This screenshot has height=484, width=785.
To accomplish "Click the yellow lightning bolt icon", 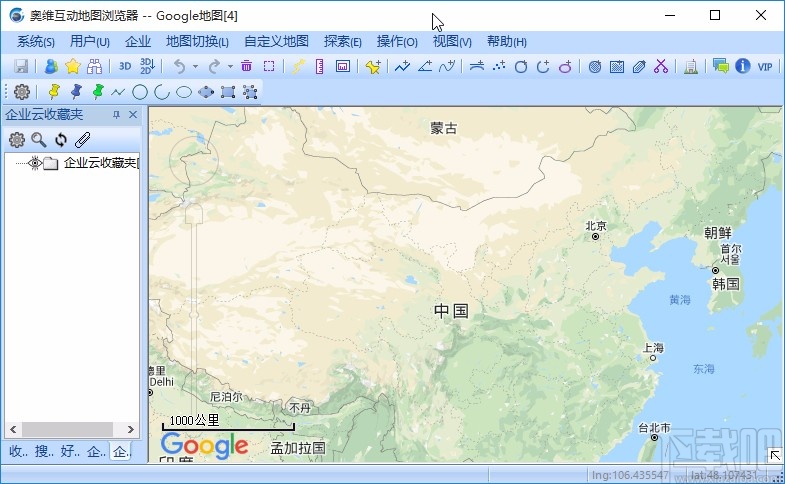I will tap(299, 66).
